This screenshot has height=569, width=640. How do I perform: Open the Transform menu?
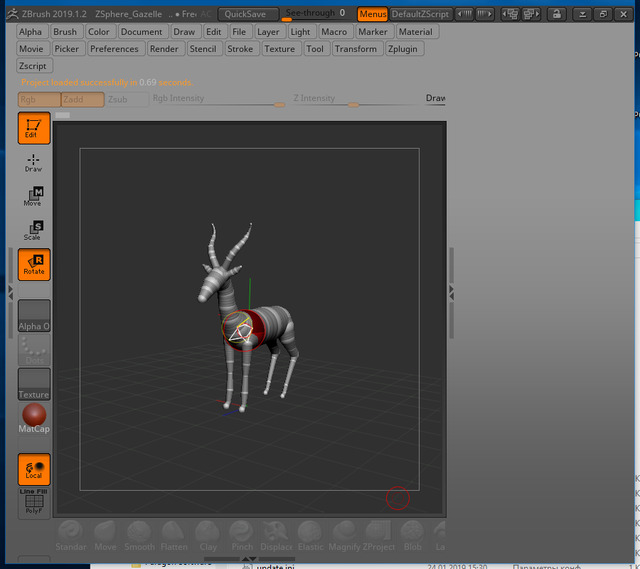[x=356, y=48]
